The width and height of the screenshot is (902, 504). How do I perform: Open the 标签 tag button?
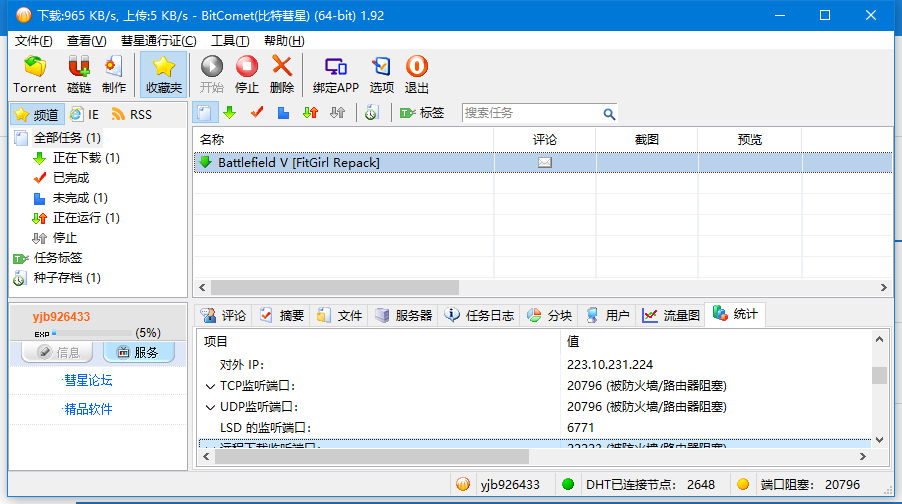(x=422, y=113)
